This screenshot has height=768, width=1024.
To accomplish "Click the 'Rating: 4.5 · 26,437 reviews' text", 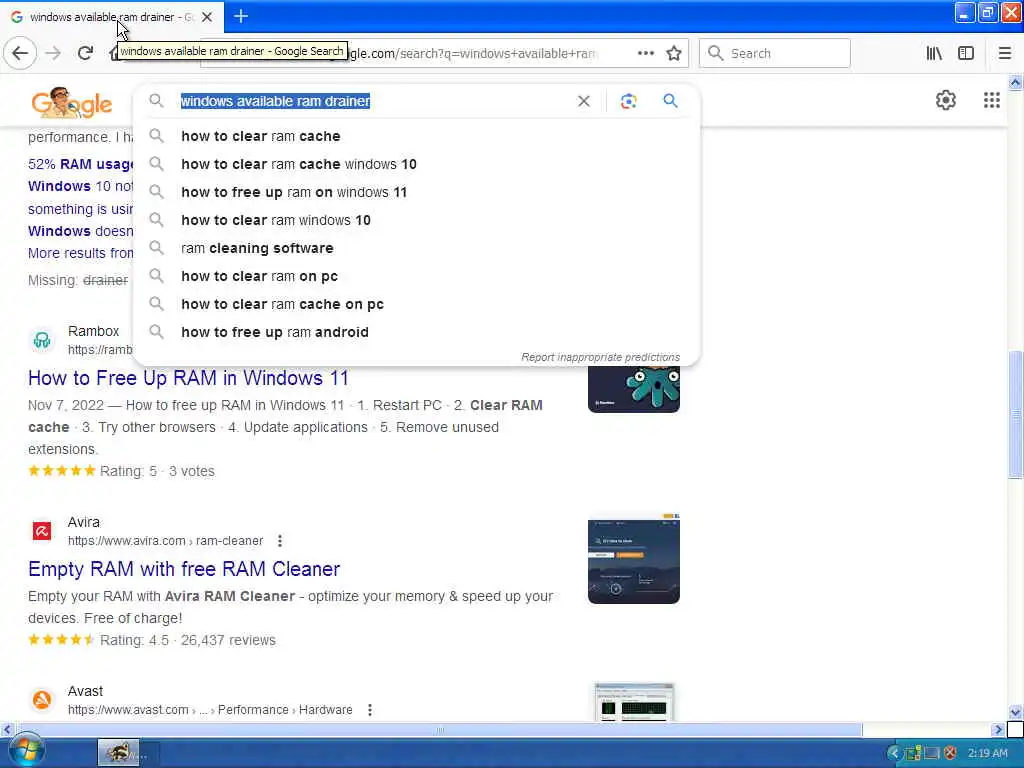I will pyautogui.click(x=187, y=640).
